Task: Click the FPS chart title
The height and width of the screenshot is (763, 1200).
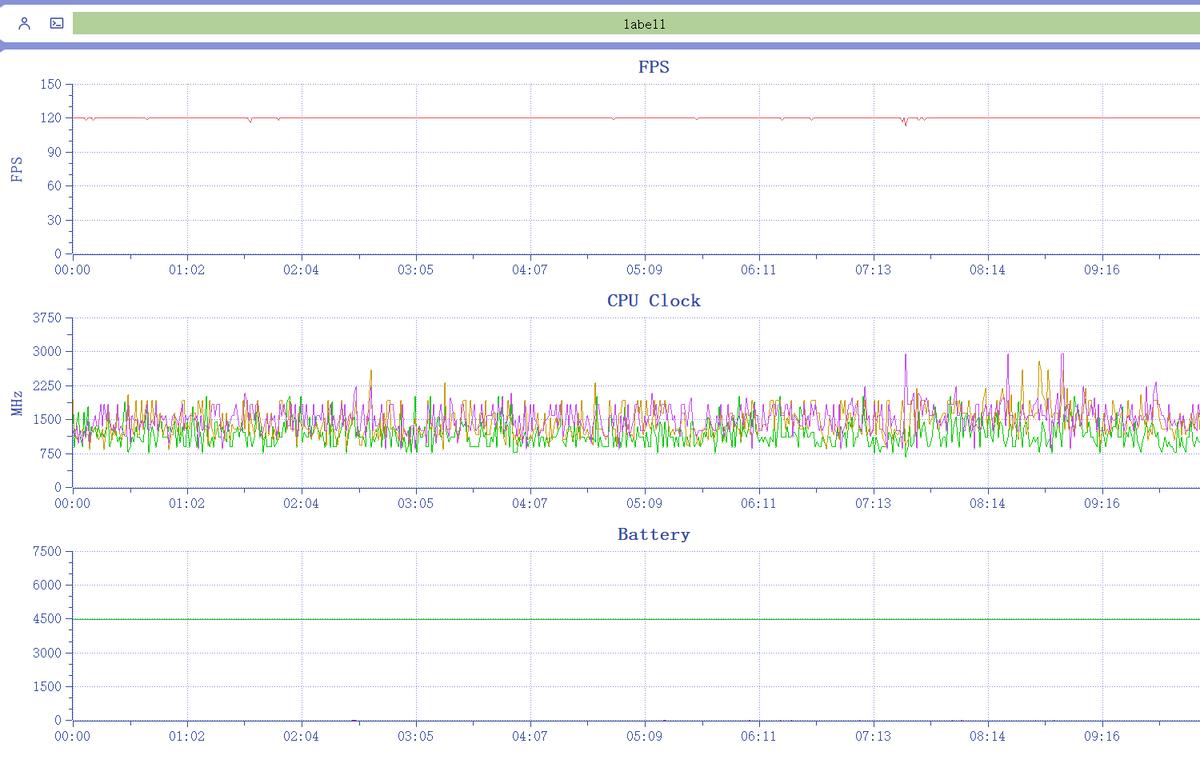Action: point(653,67)
